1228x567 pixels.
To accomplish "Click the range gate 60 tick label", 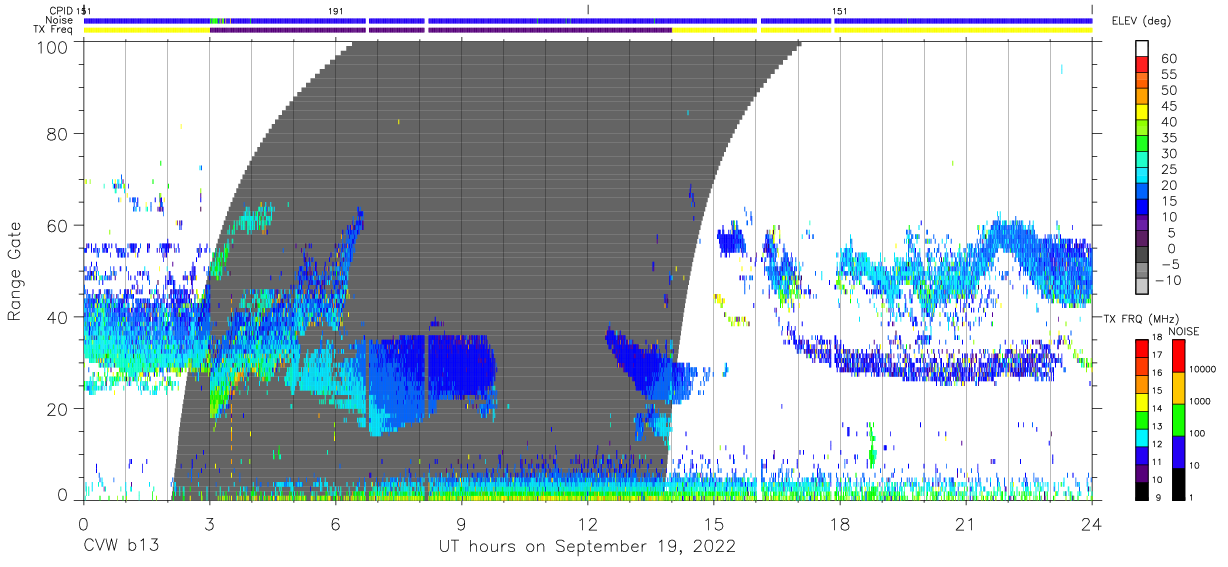I will click(59, 225).
